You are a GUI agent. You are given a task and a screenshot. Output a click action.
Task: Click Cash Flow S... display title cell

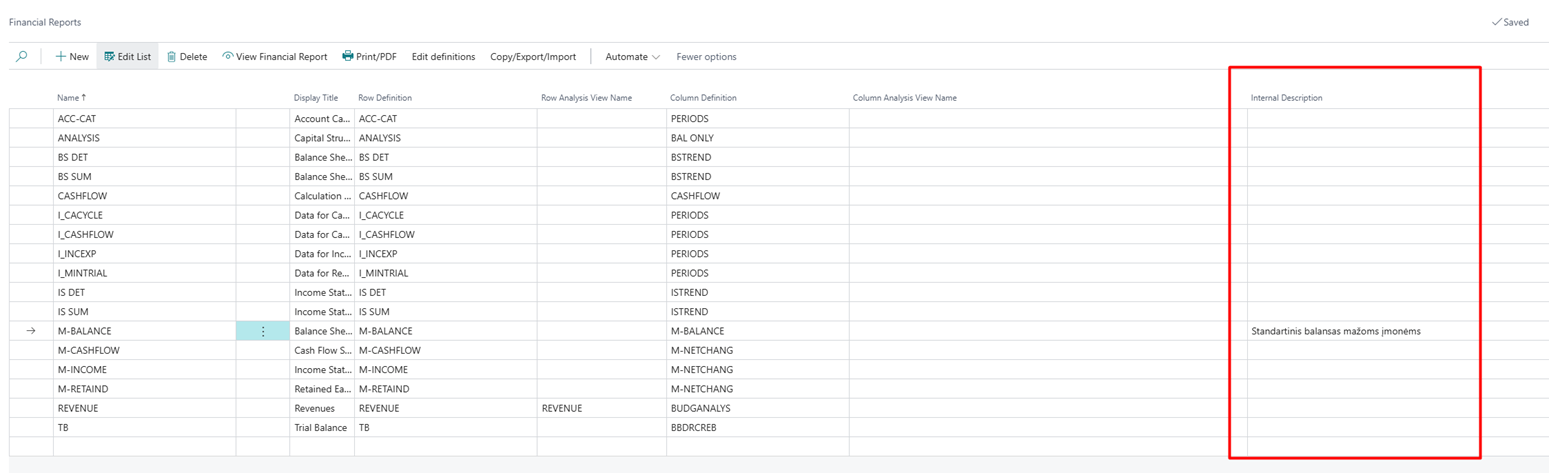pos(322,351)
